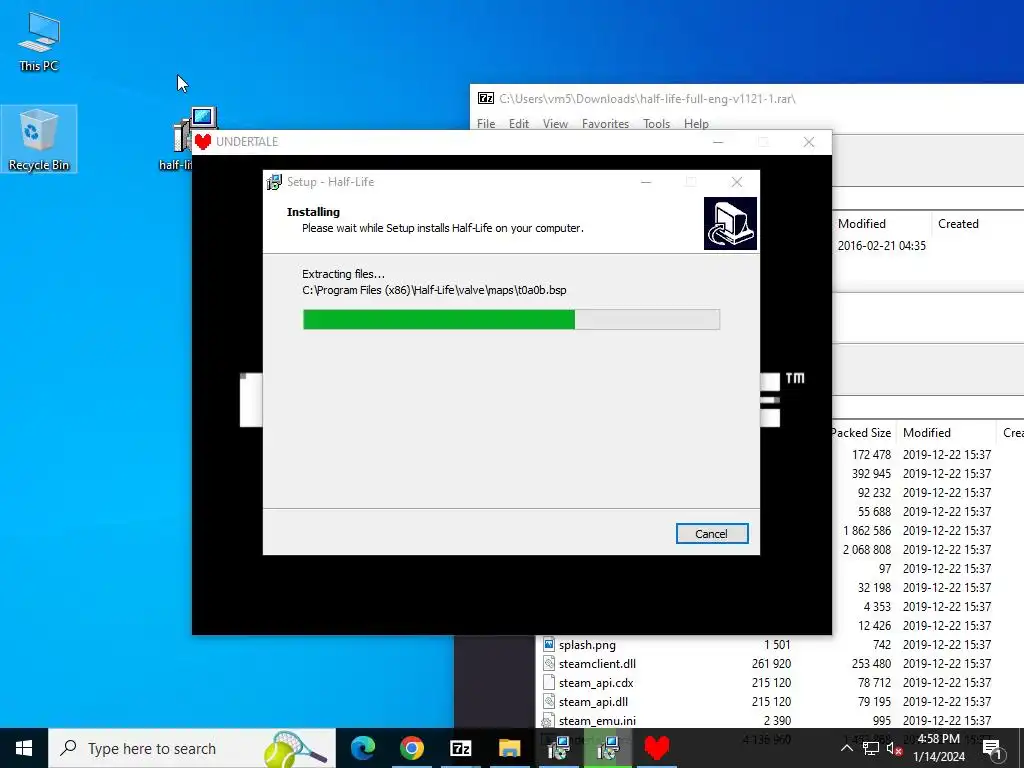Select the steam_api.cdx file icon
Viewport: 1024px width, 768px height.
(549, 682)
